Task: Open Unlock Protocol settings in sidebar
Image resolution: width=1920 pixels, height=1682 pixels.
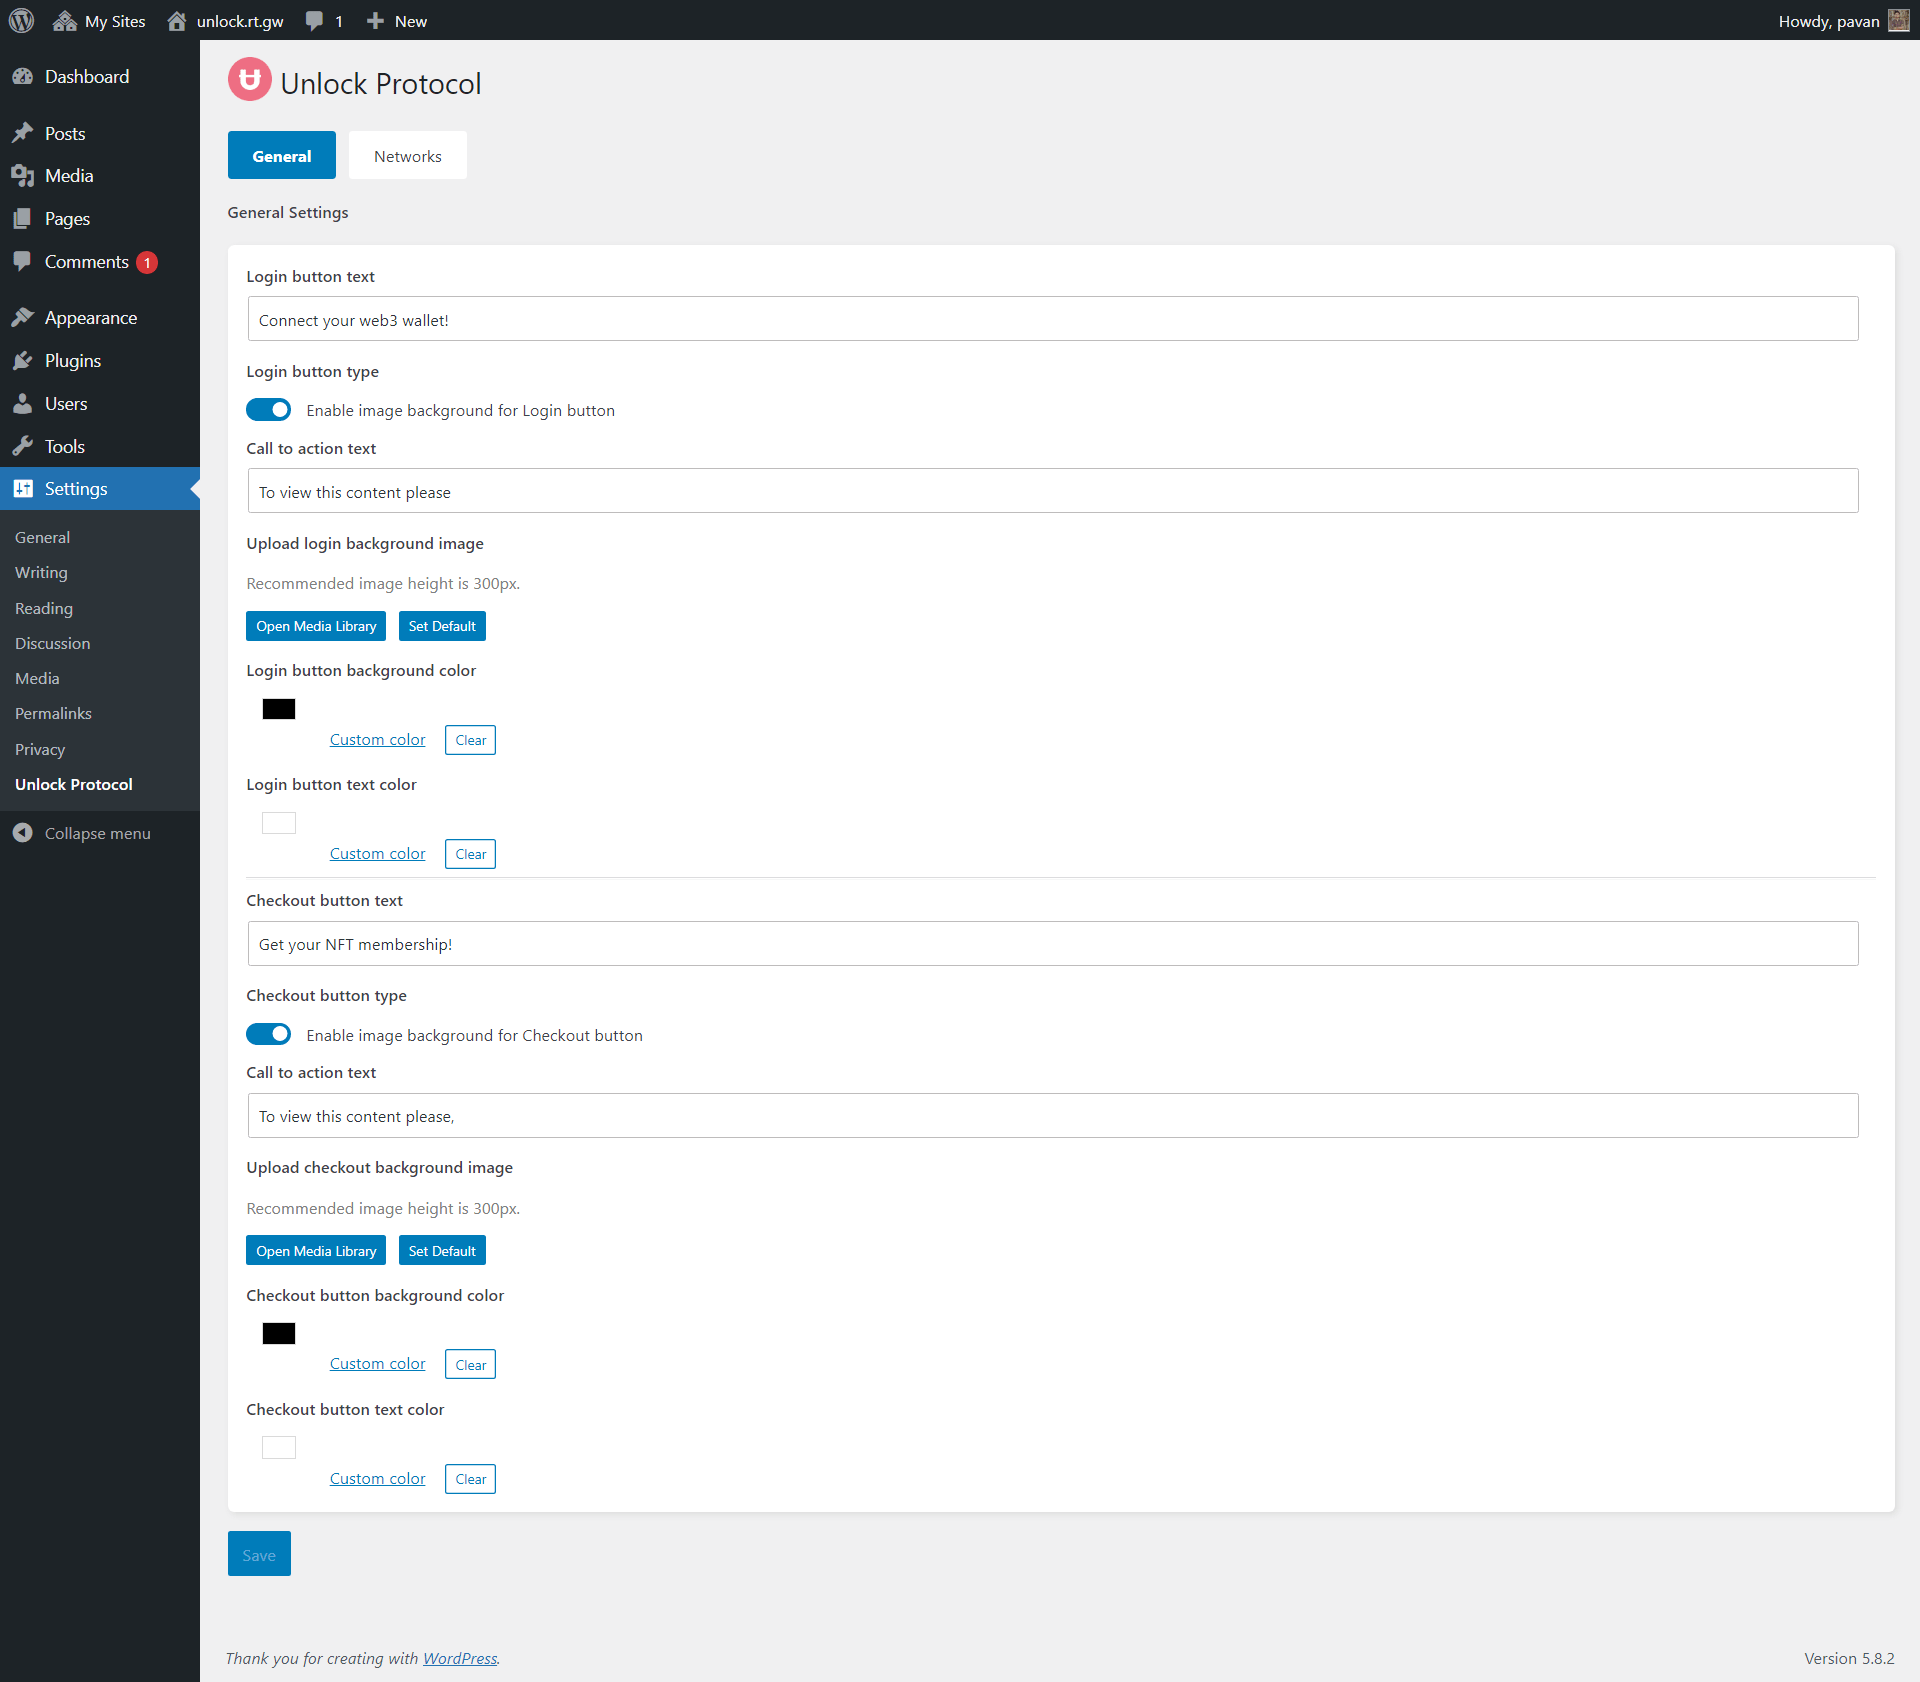Action: pos(73,784)
